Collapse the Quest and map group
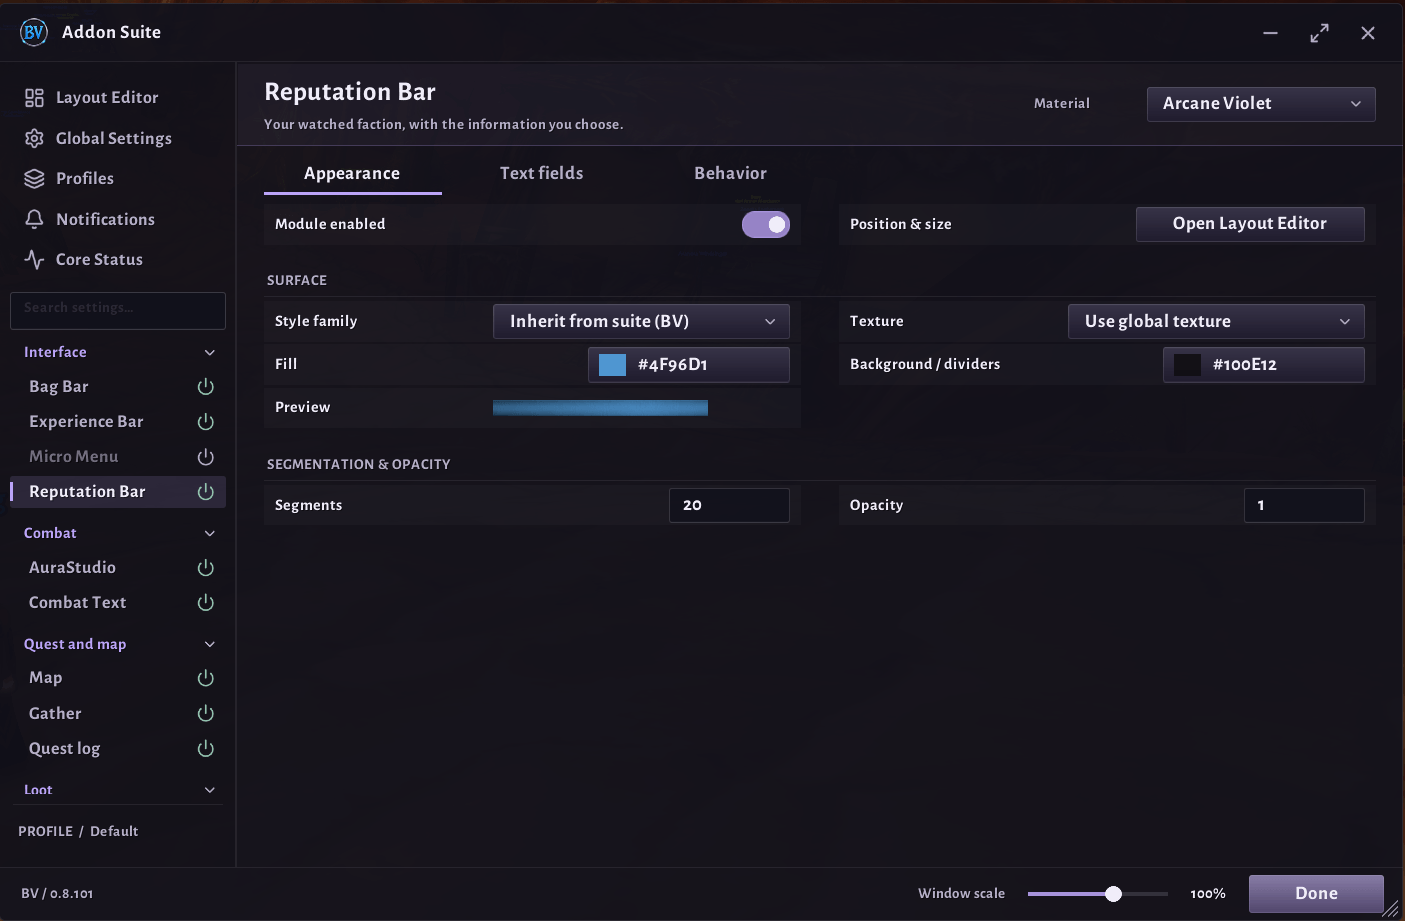The width and height of the screenshot is (1405, 921). click(x=210, y=644)
